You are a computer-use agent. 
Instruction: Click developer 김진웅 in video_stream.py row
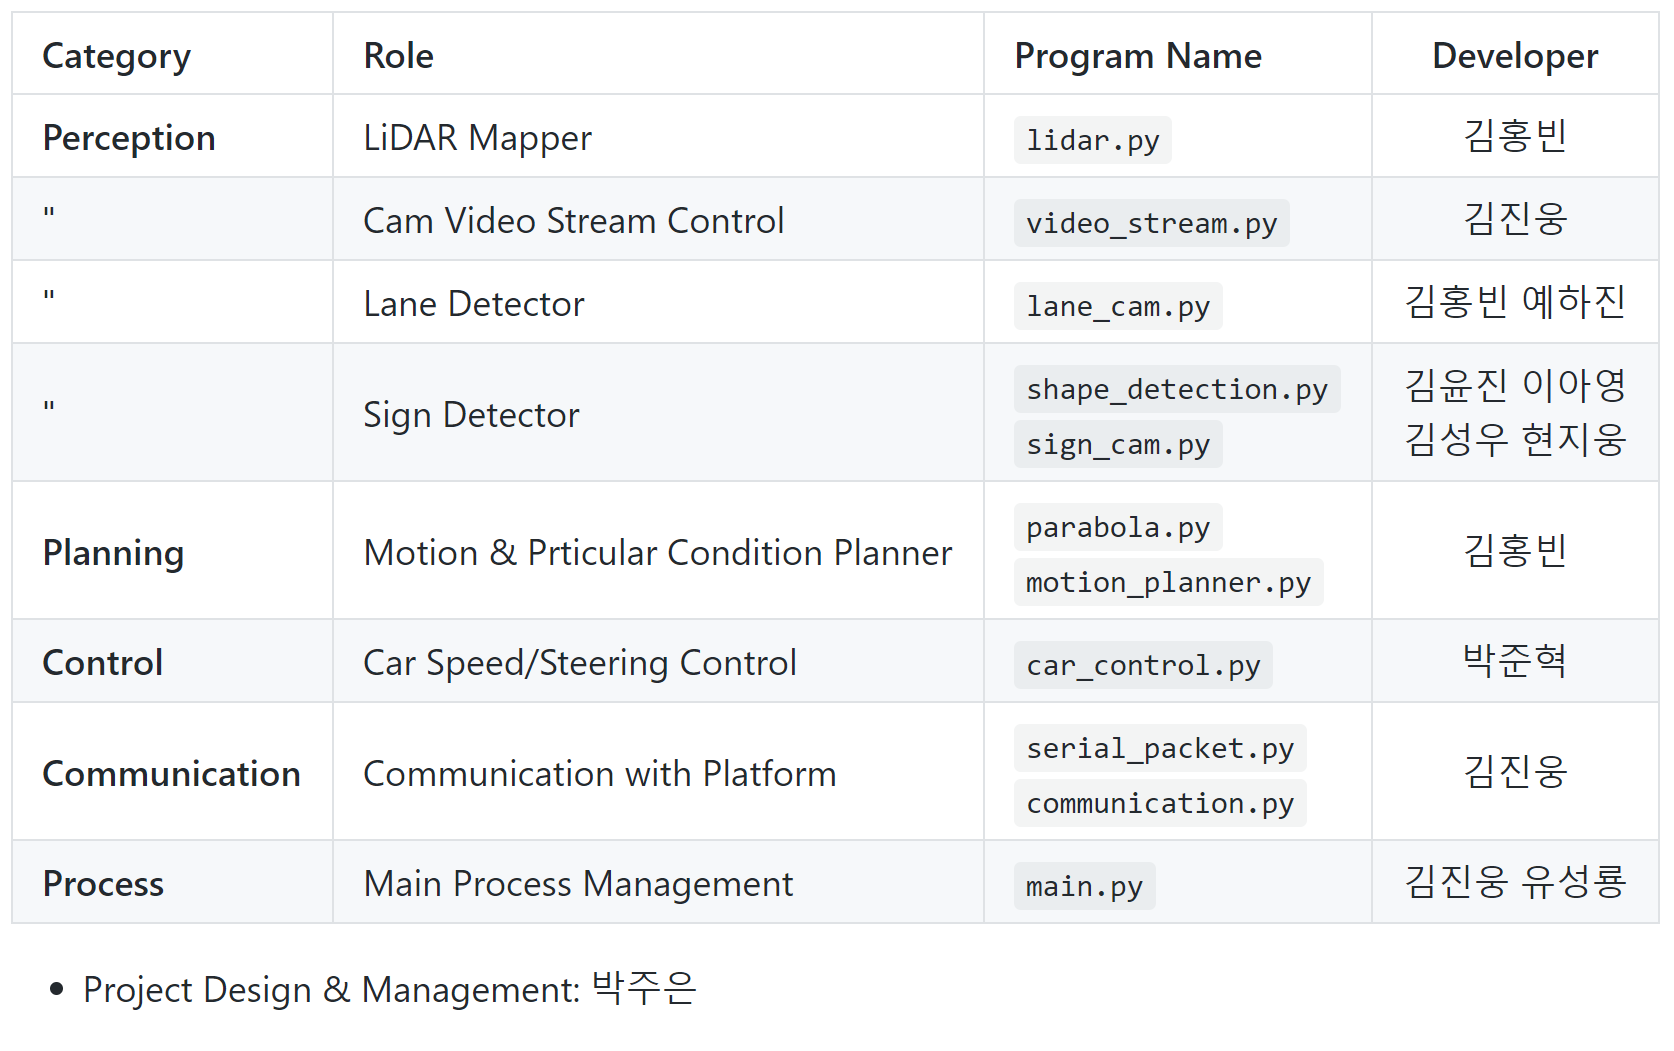point(1515,219)
